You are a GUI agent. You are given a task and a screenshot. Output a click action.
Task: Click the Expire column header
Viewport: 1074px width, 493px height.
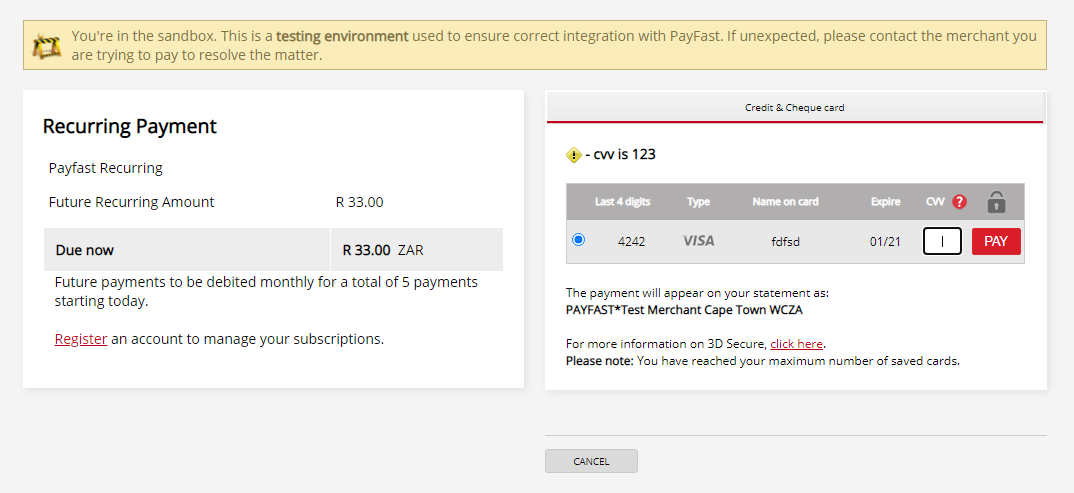pyautogui.click(x=885, y=201)
